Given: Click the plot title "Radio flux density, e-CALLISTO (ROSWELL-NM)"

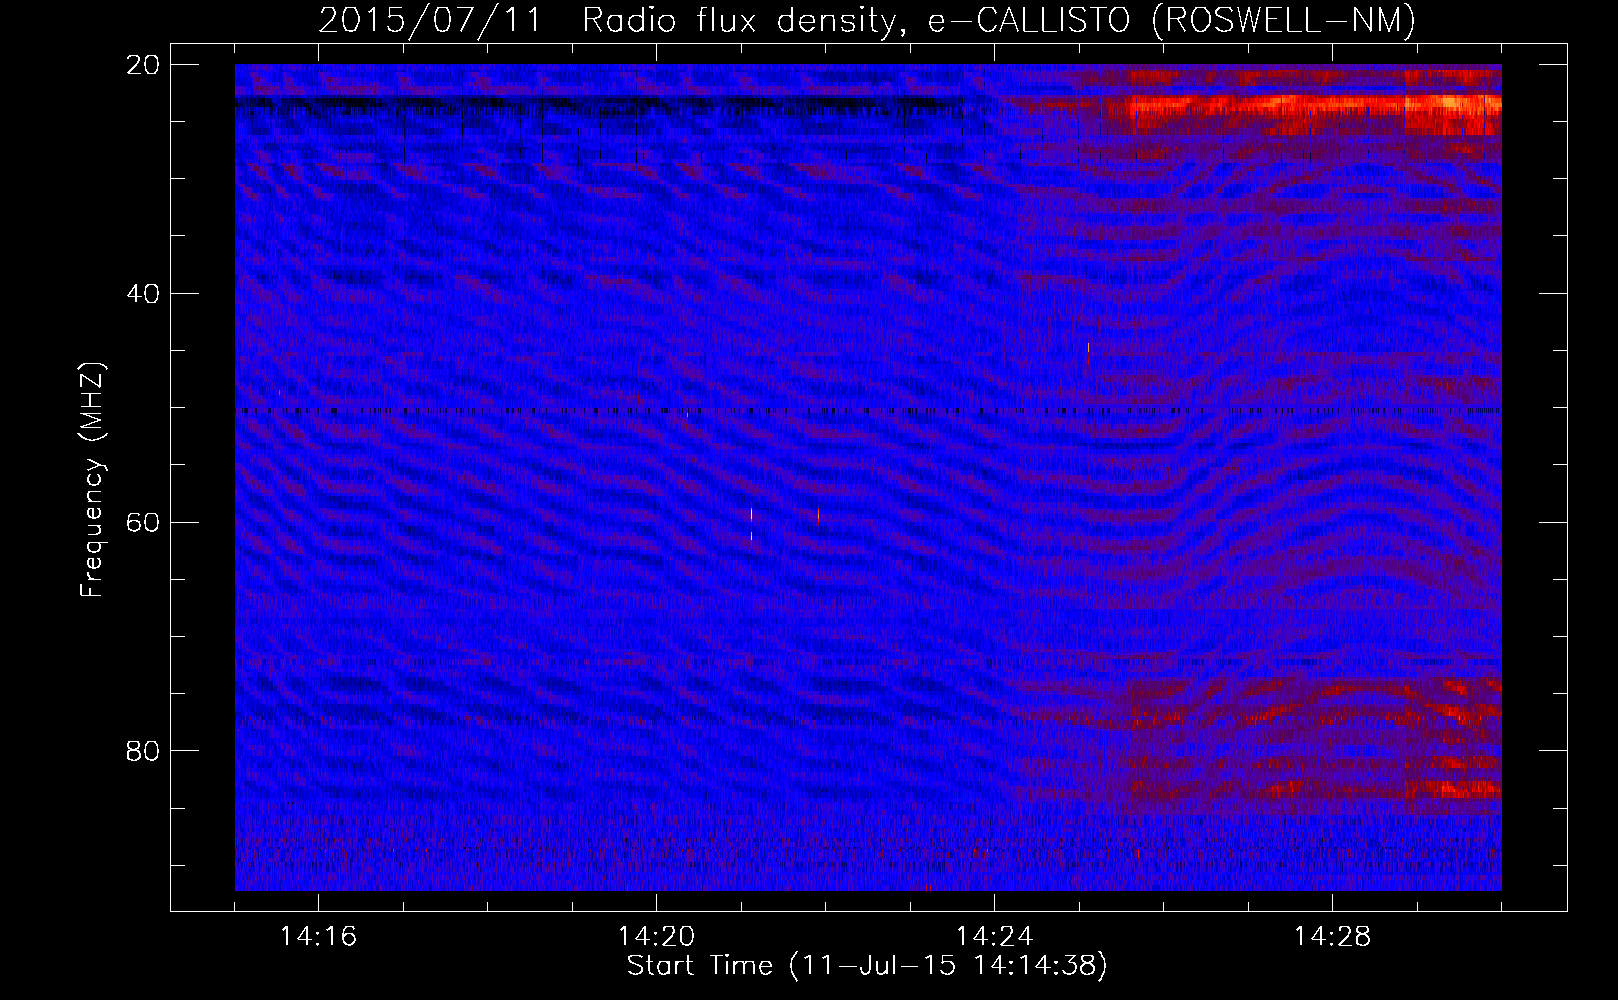Looking at the screenshot, I should (x=999, y=20).
